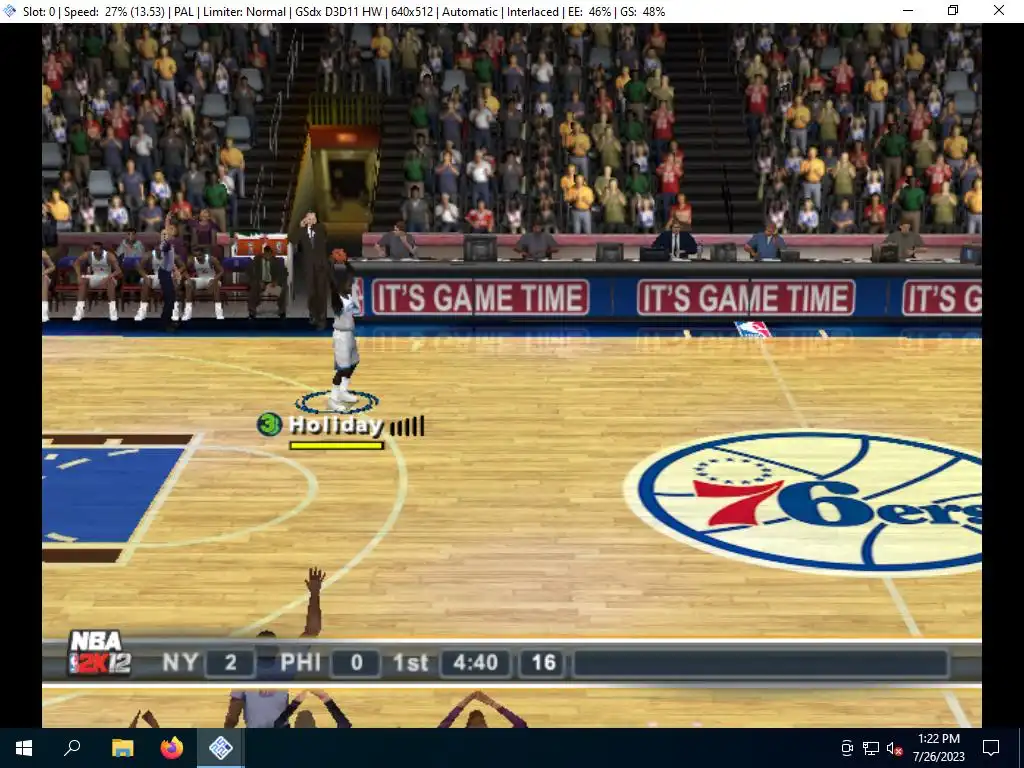The width and height of the screenshot is (1024, 768).
Task: Open the network status tray icon
Action: coord(871,748)
